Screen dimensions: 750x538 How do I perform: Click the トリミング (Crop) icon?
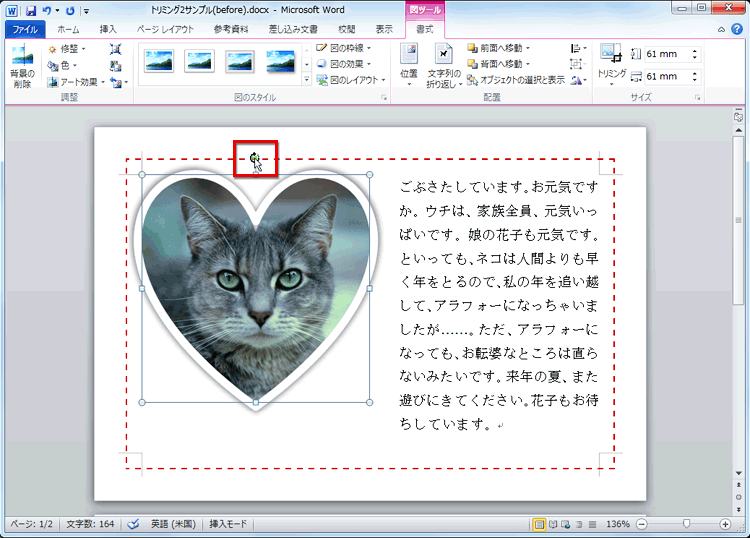[611, 54]
